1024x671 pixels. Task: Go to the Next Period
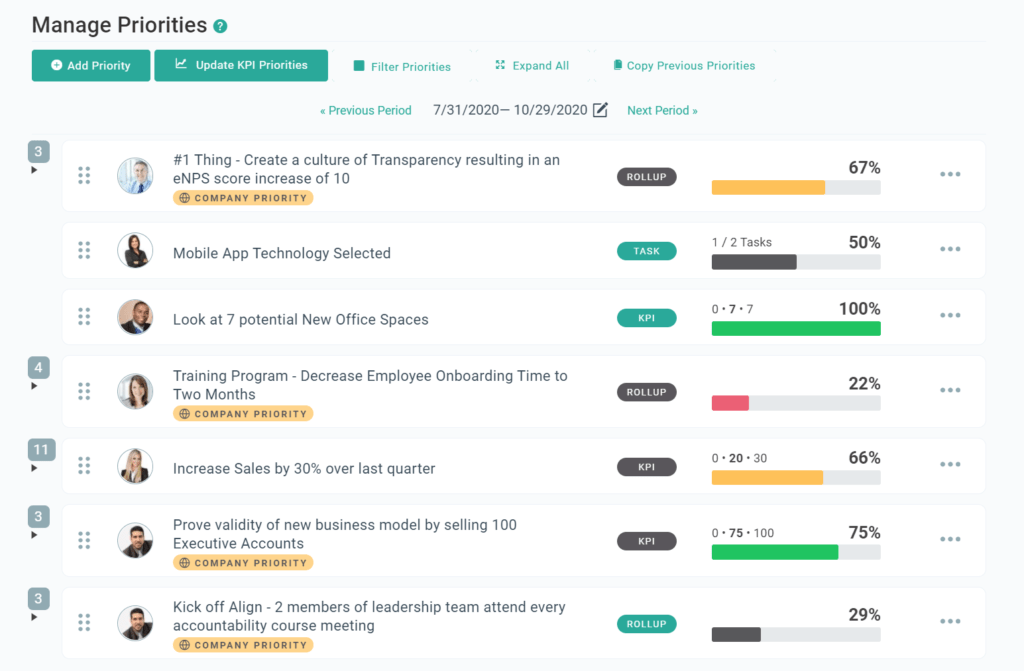coord(662,110)
